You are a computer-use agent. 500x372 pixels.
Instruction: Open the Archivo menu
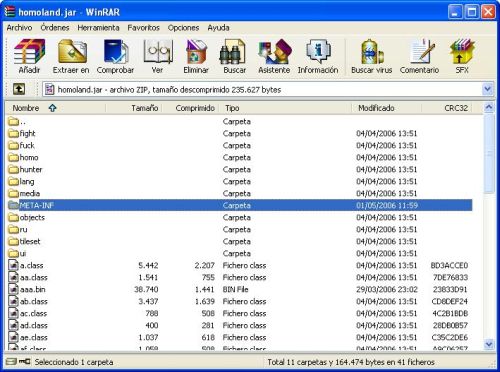tap(19, 28)
